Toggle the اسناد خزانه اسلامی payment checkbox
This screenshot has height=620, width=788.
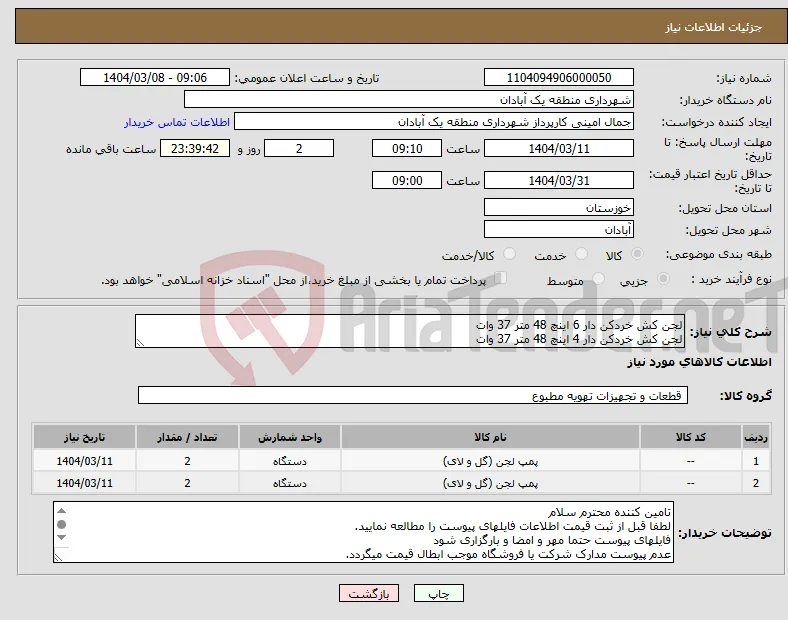501,278
